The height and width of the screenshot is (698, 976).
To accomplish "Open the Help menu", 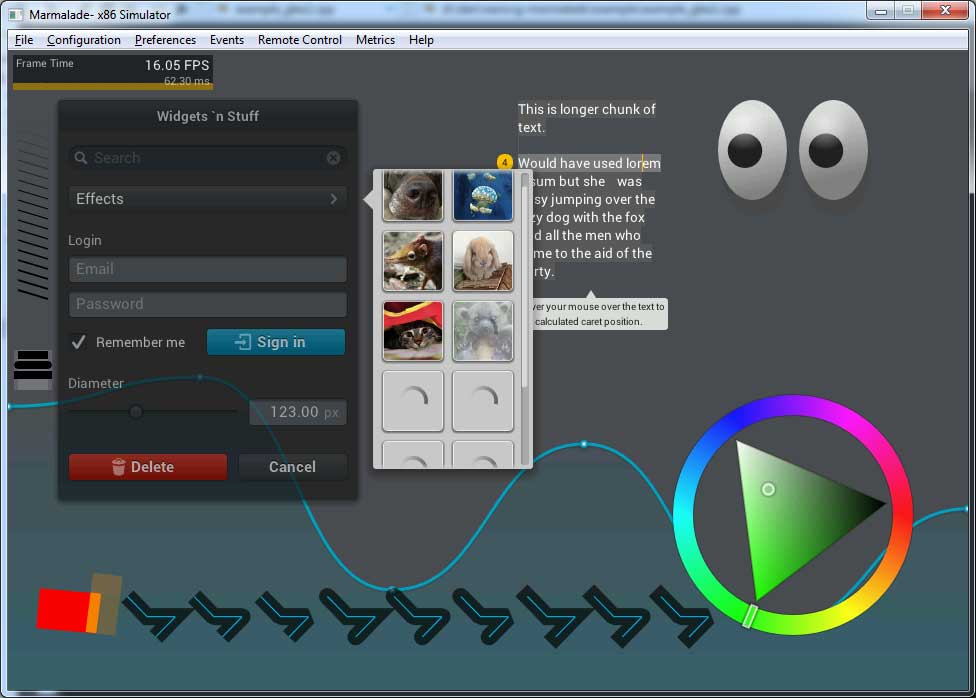I will [421, 40].
